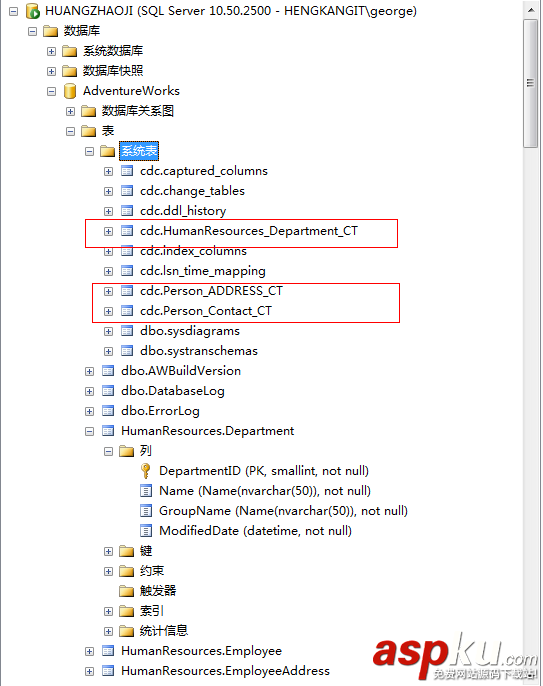Expand the 键 keys folder

[109, 552]
